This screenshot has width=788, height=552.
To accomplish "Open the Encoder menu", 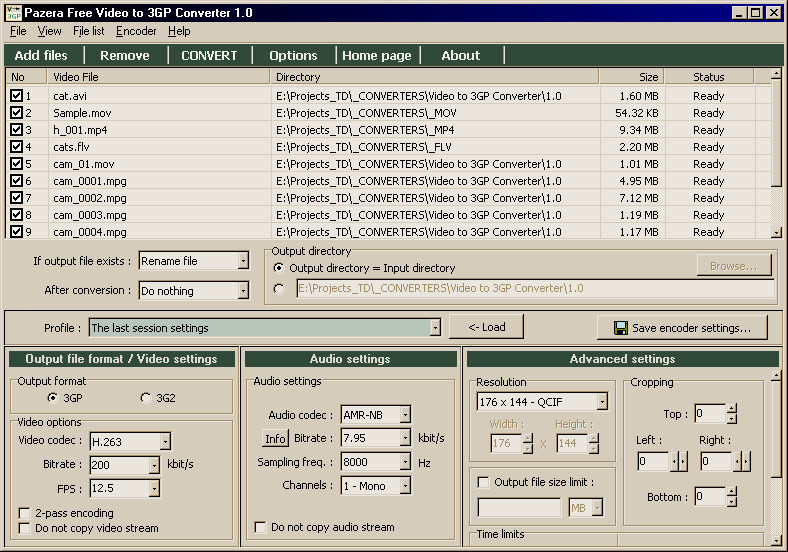I will click(x=136, y=31).
